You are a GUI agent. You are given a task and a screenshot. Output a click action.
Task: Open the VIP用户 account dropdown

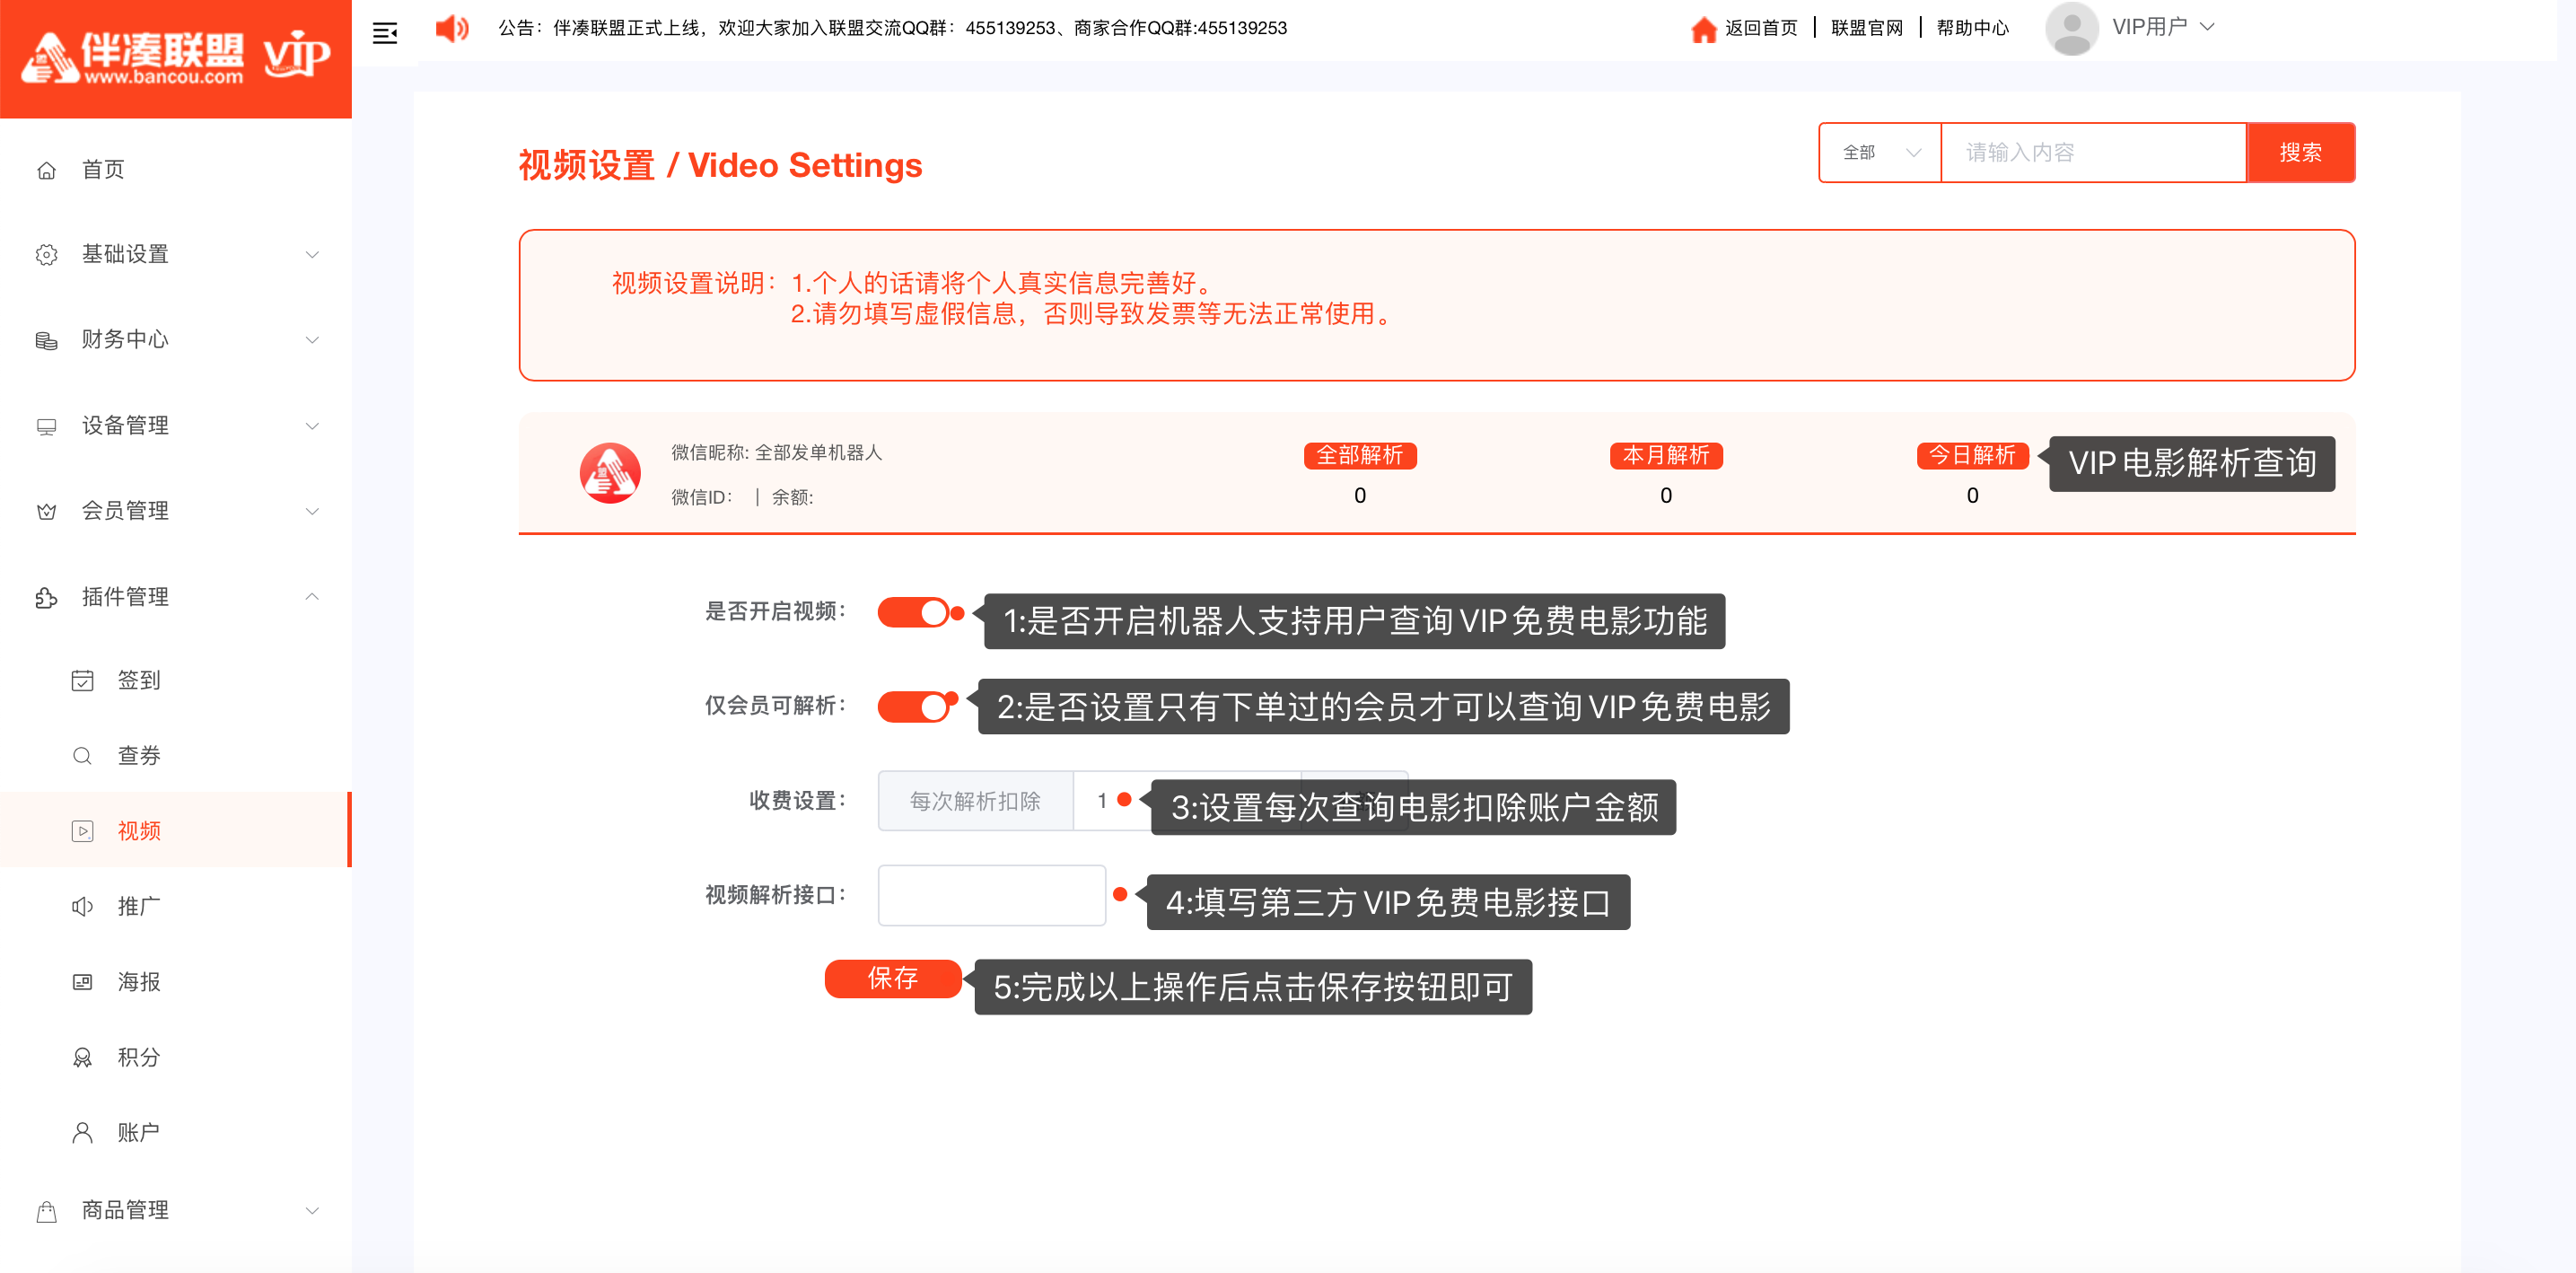point(2164,27)
